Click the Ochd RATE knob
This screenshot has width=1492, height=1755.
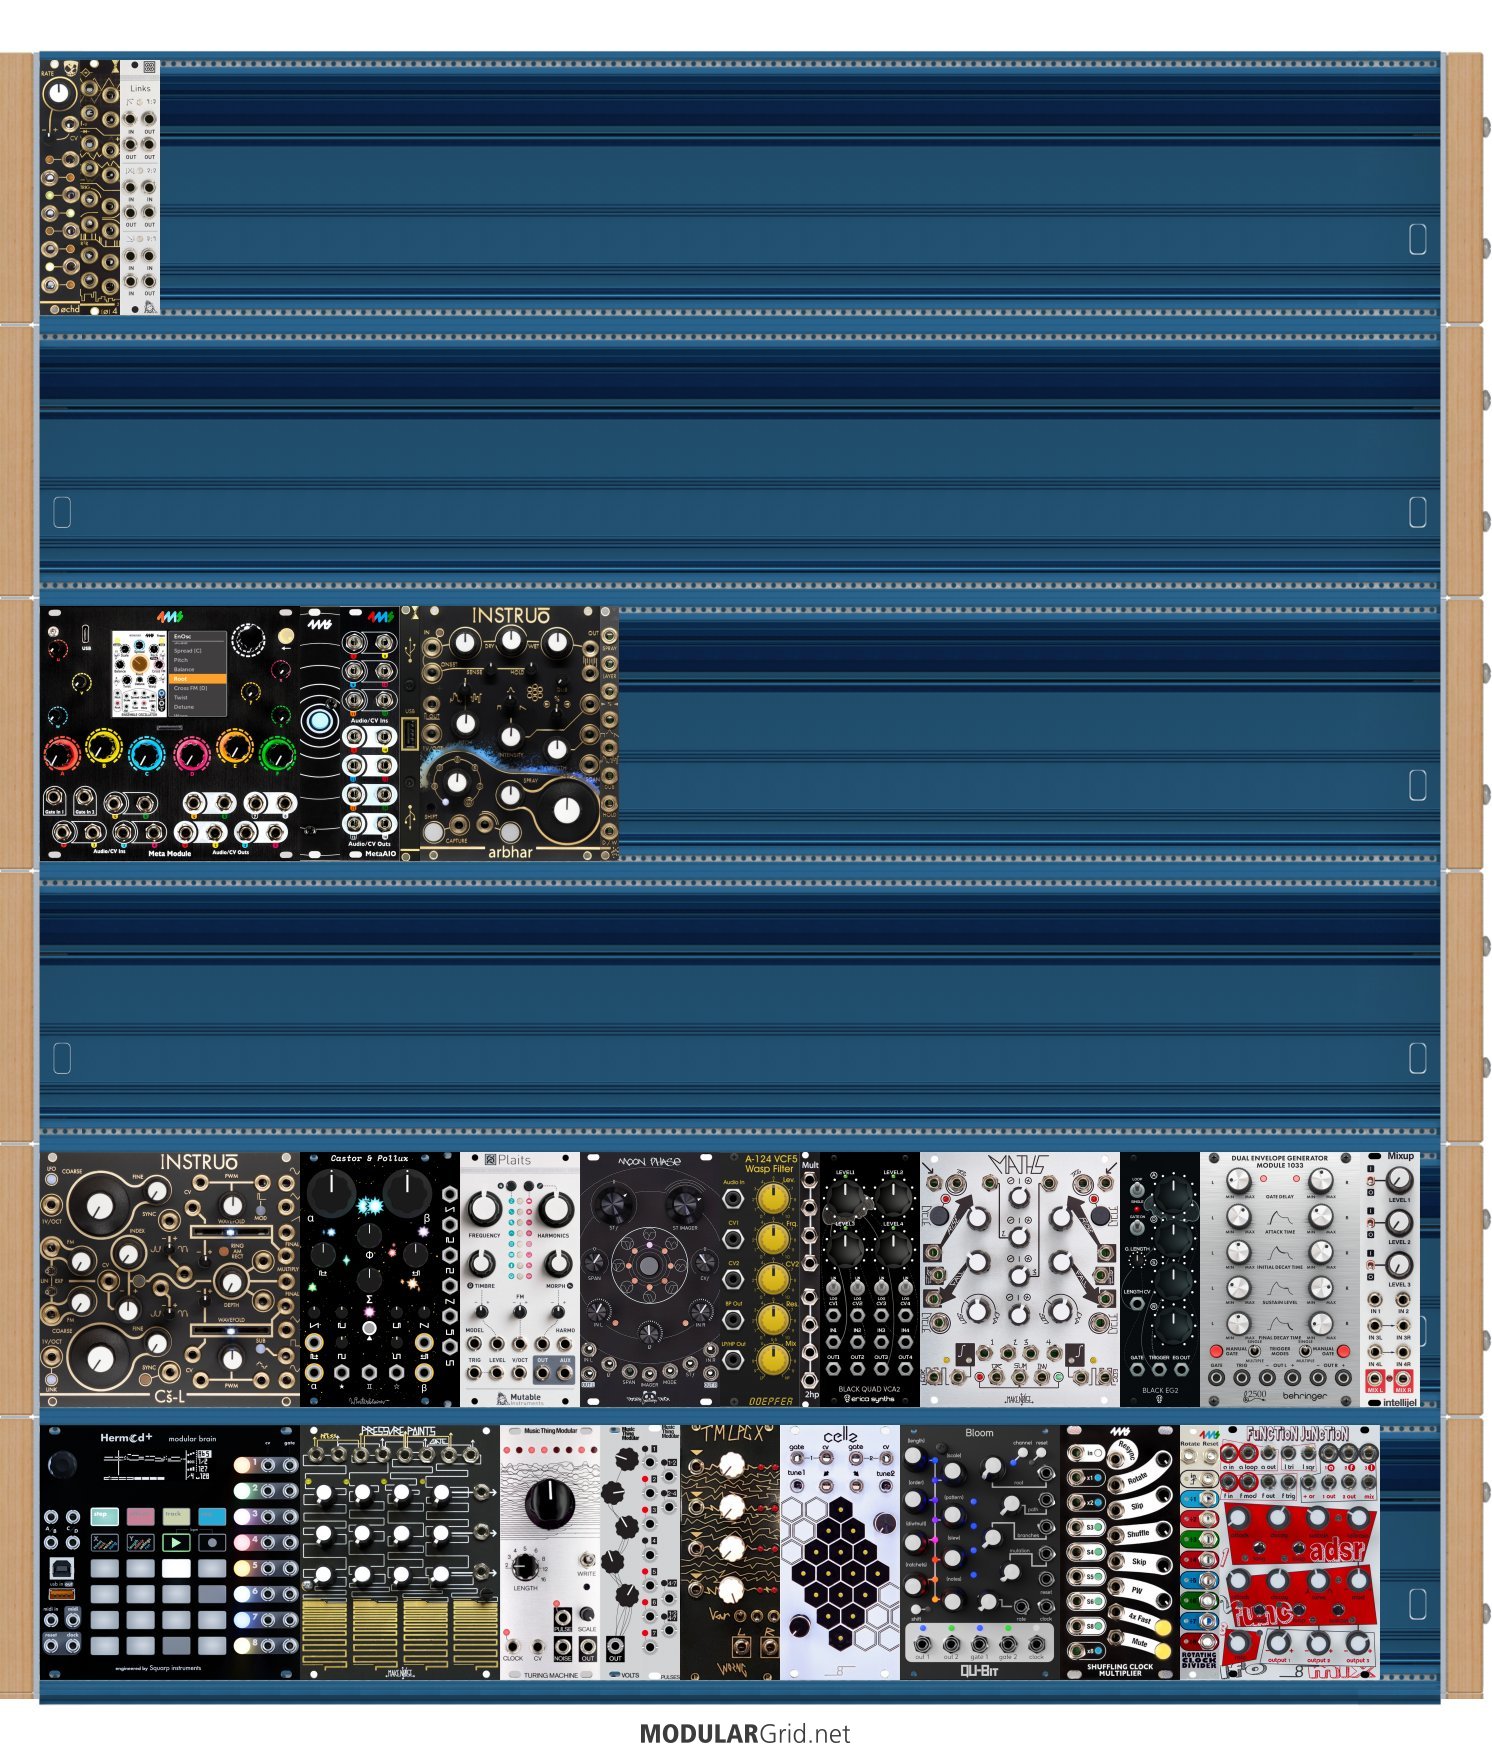click(x=59, y=94)
